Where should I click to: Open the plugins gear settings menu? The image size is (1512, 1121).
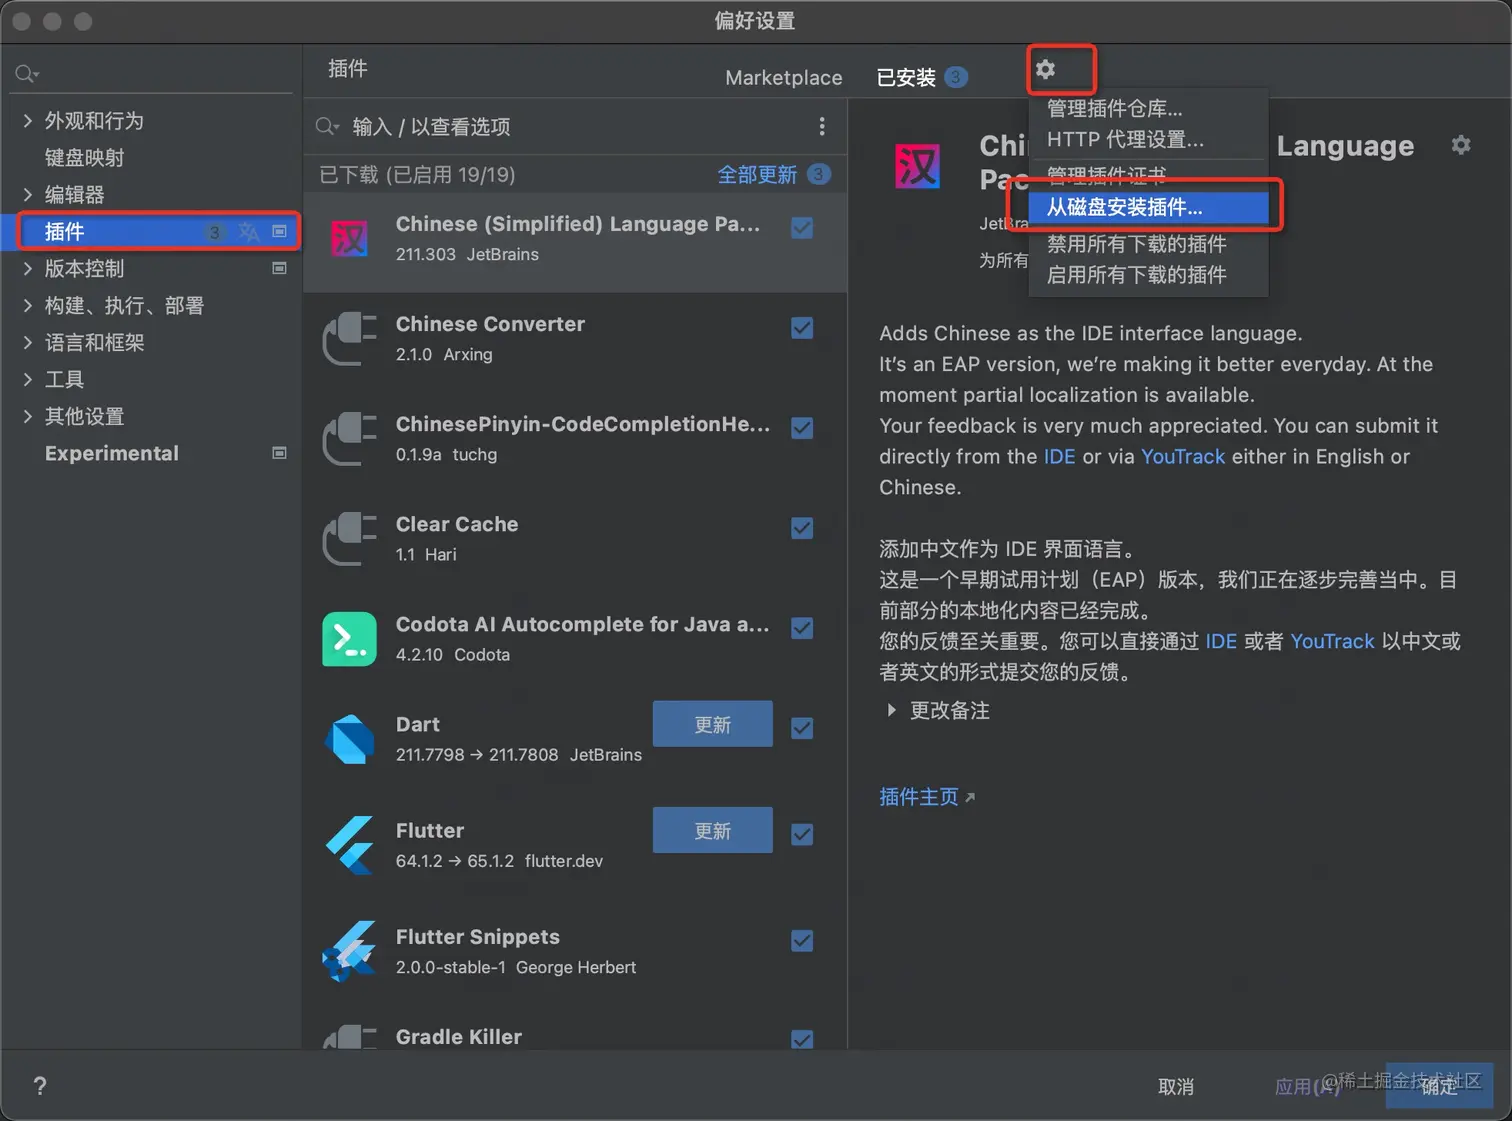tap(1045, 69)
